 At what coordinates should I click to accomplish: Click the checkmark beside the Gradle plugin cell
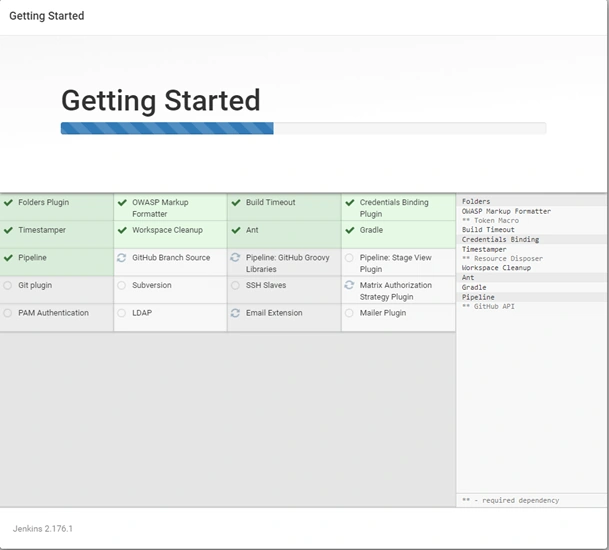[350, 230]
